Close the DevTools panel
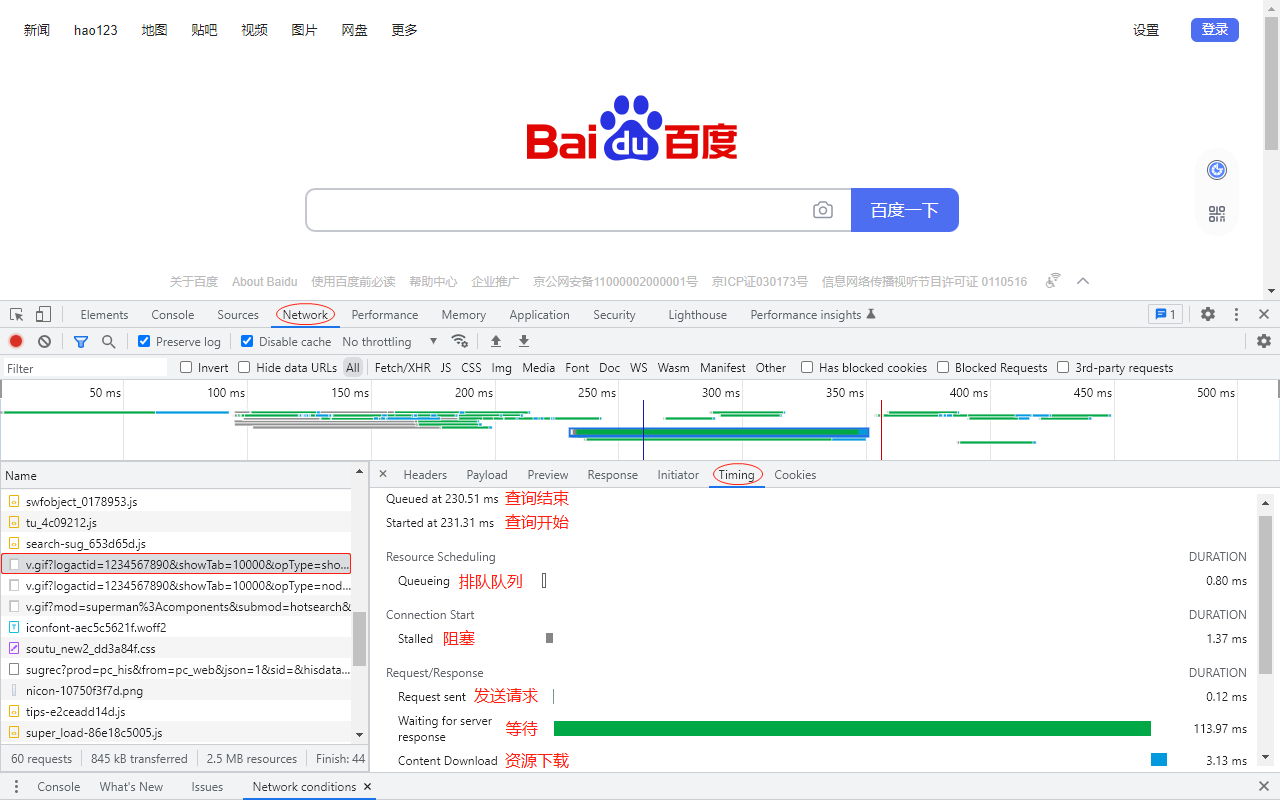Image resolution: width=1280 pixels, height=800 pixels. pos(1264,314)
